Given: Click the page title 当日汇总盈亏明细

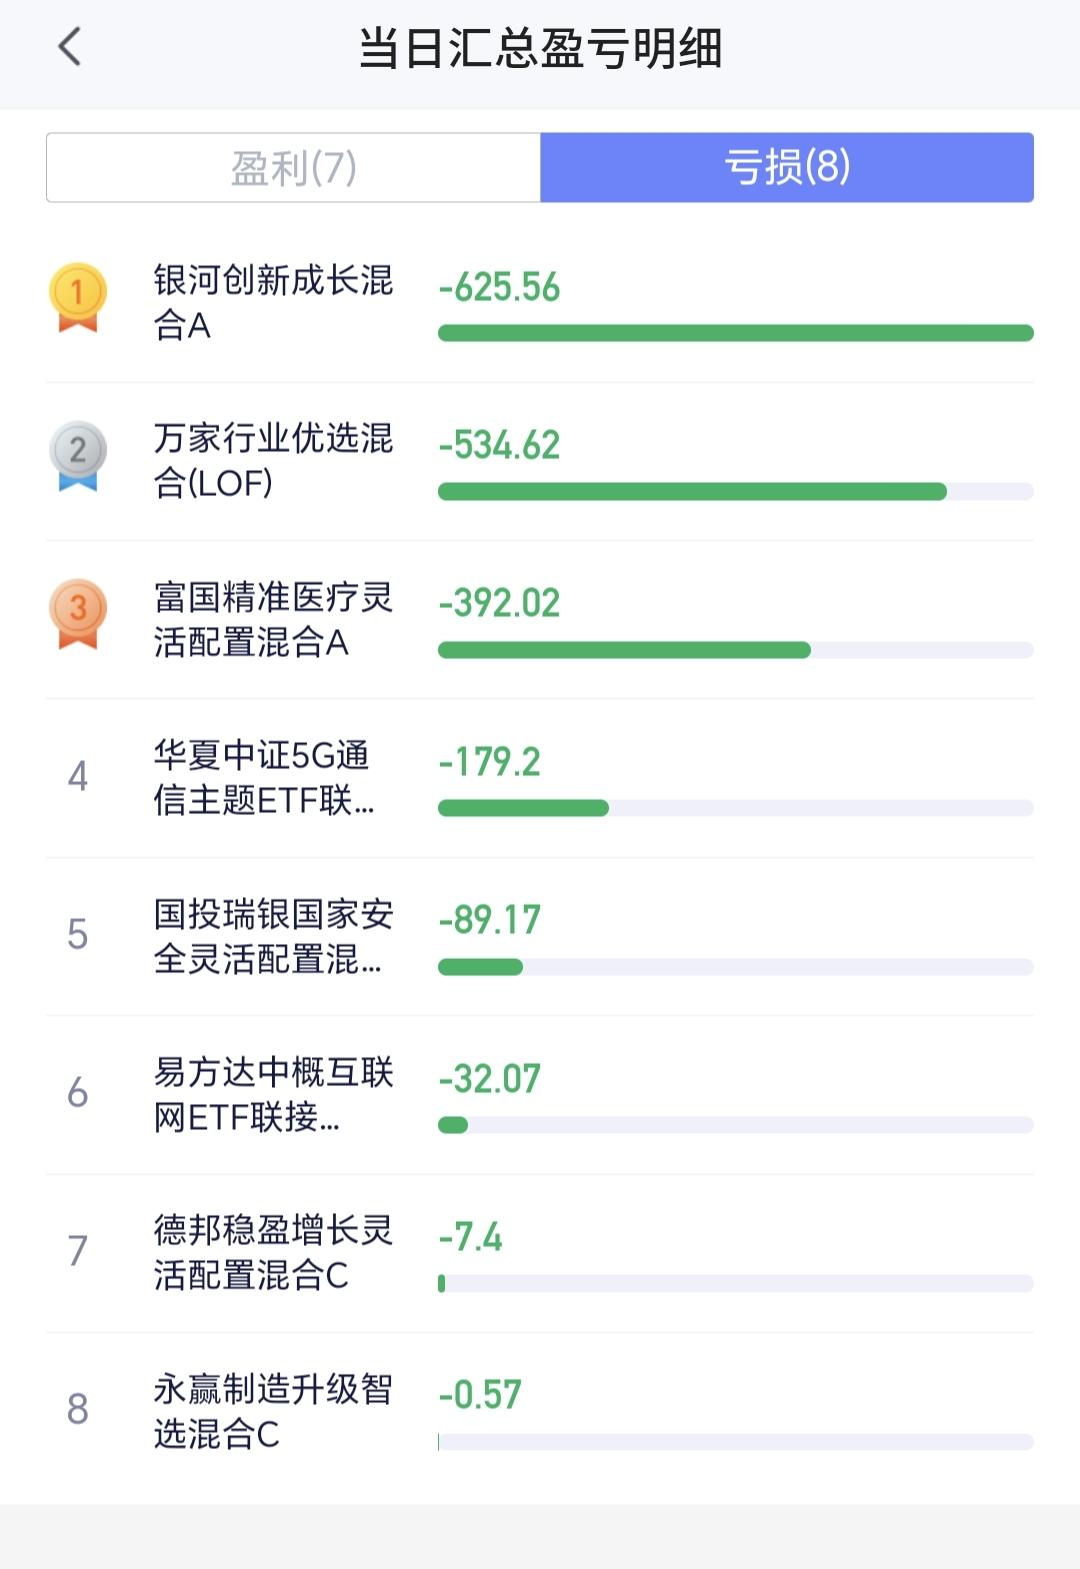Looking at the screenshot, I should pos(540,48).
